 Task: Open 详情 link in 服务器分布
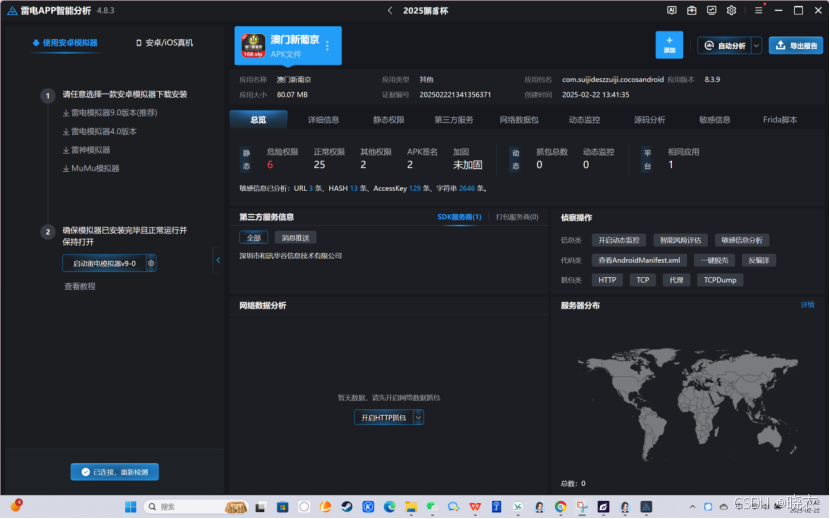tap(807, 305)
